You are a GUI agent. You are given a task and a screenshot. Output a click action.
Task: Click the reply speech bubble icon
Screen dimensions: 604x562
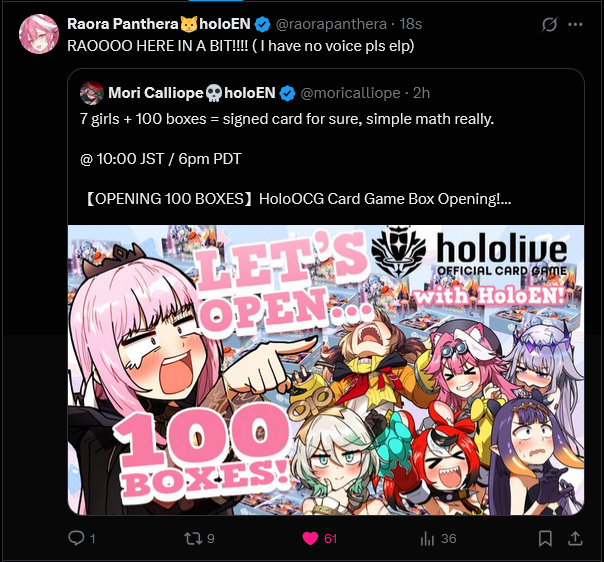point(76,538)
